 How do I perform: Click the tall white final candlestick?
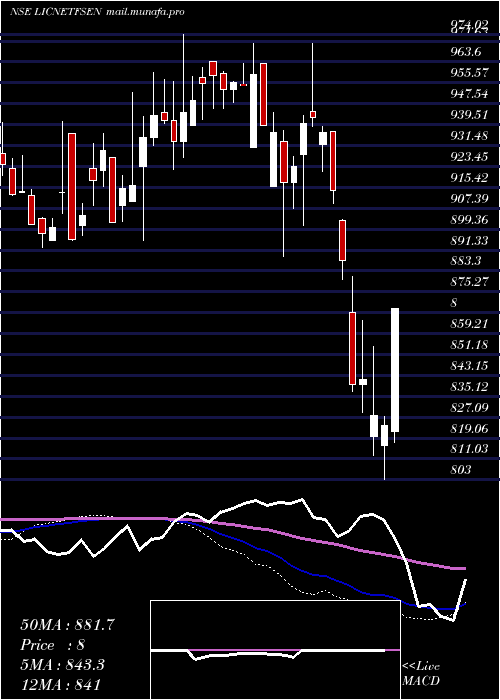coord(395,370)
